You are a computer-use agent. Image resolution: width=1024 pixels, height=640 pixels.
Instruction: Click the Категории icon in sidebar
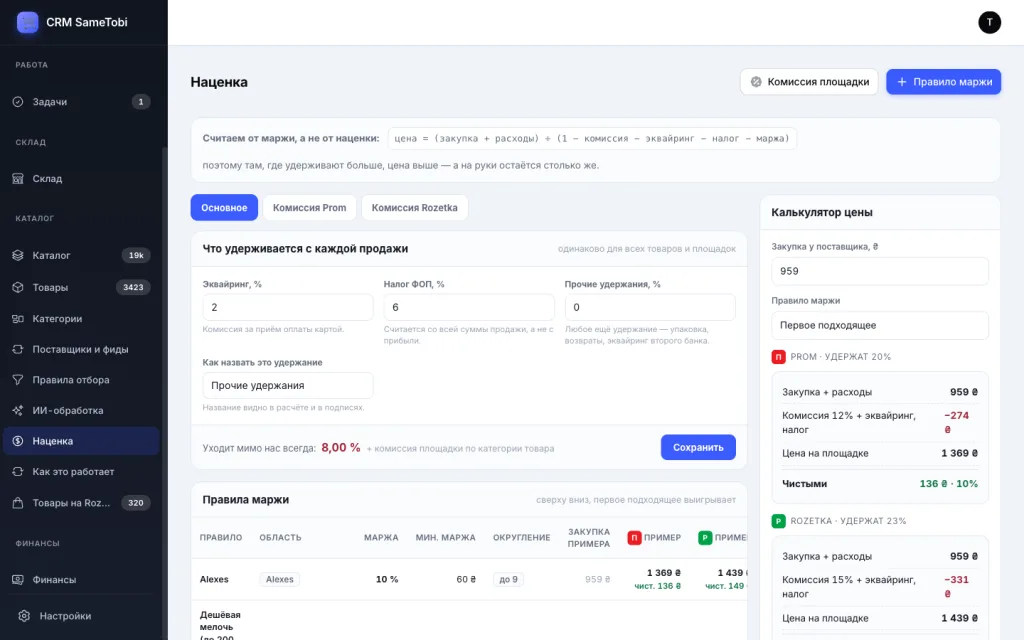tap(18, 319)
